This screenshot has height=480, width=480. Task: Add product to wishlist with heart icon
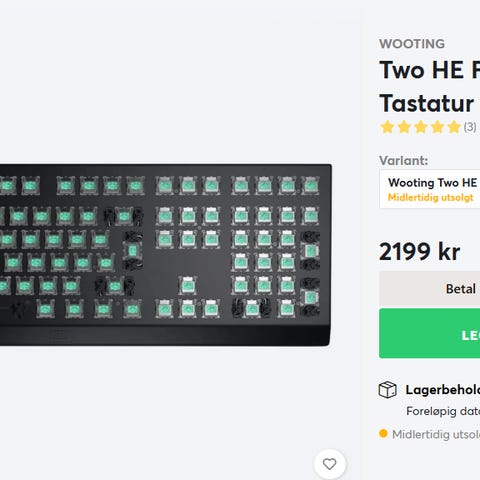coord(330,464)
